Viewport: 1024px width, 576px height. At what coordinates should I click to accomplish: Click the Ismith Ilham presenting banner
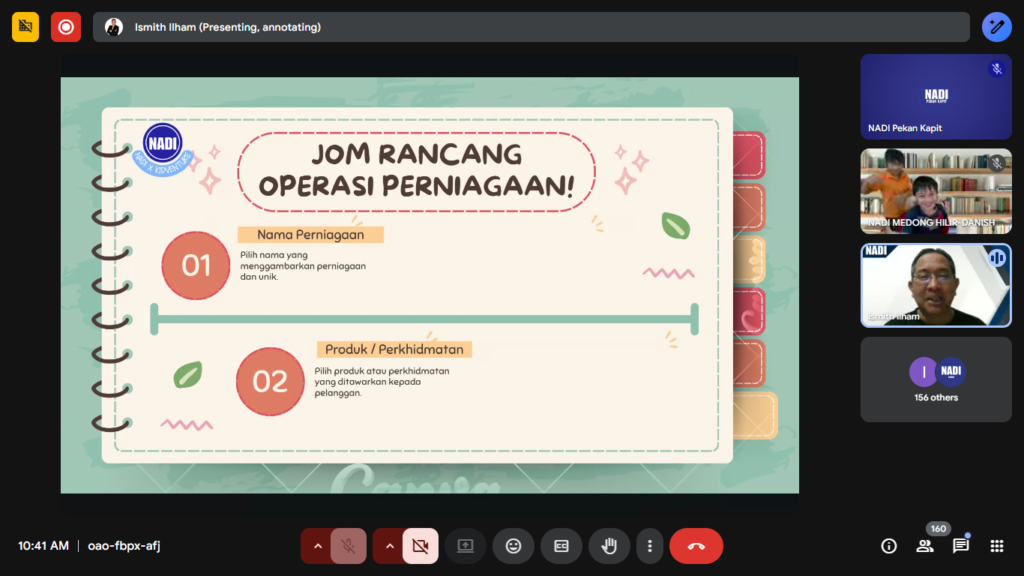(530, 27)
